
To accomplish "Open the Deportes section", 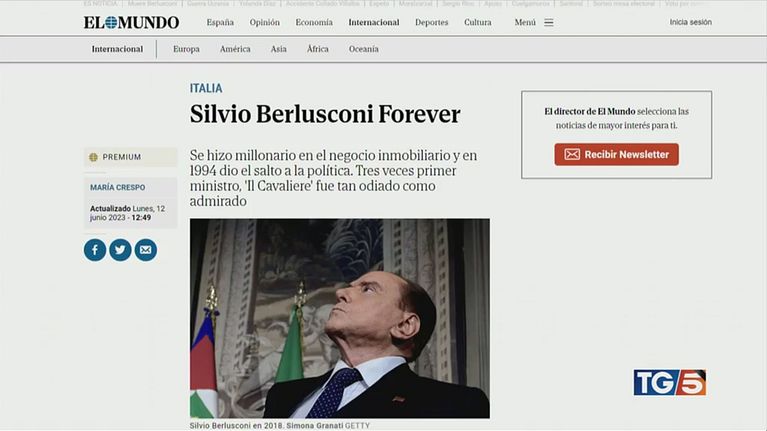I will [431, 23].
